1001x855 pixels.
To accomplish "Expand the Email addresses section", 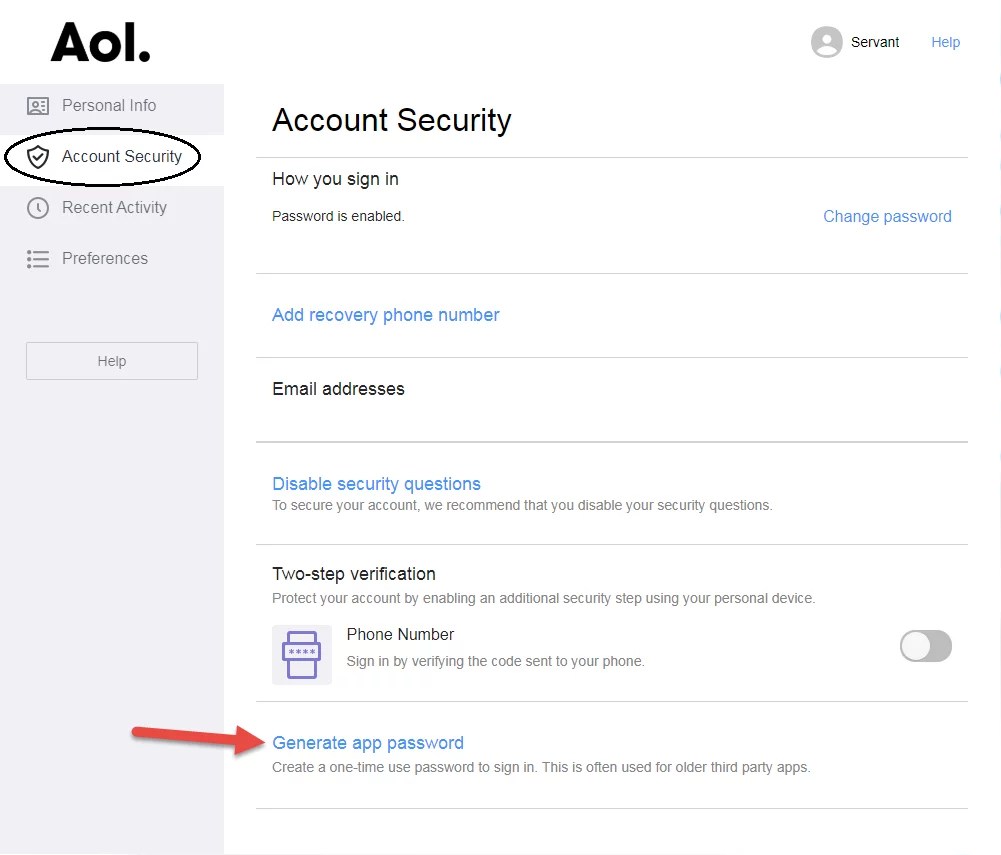I will (x=338, y=388).
